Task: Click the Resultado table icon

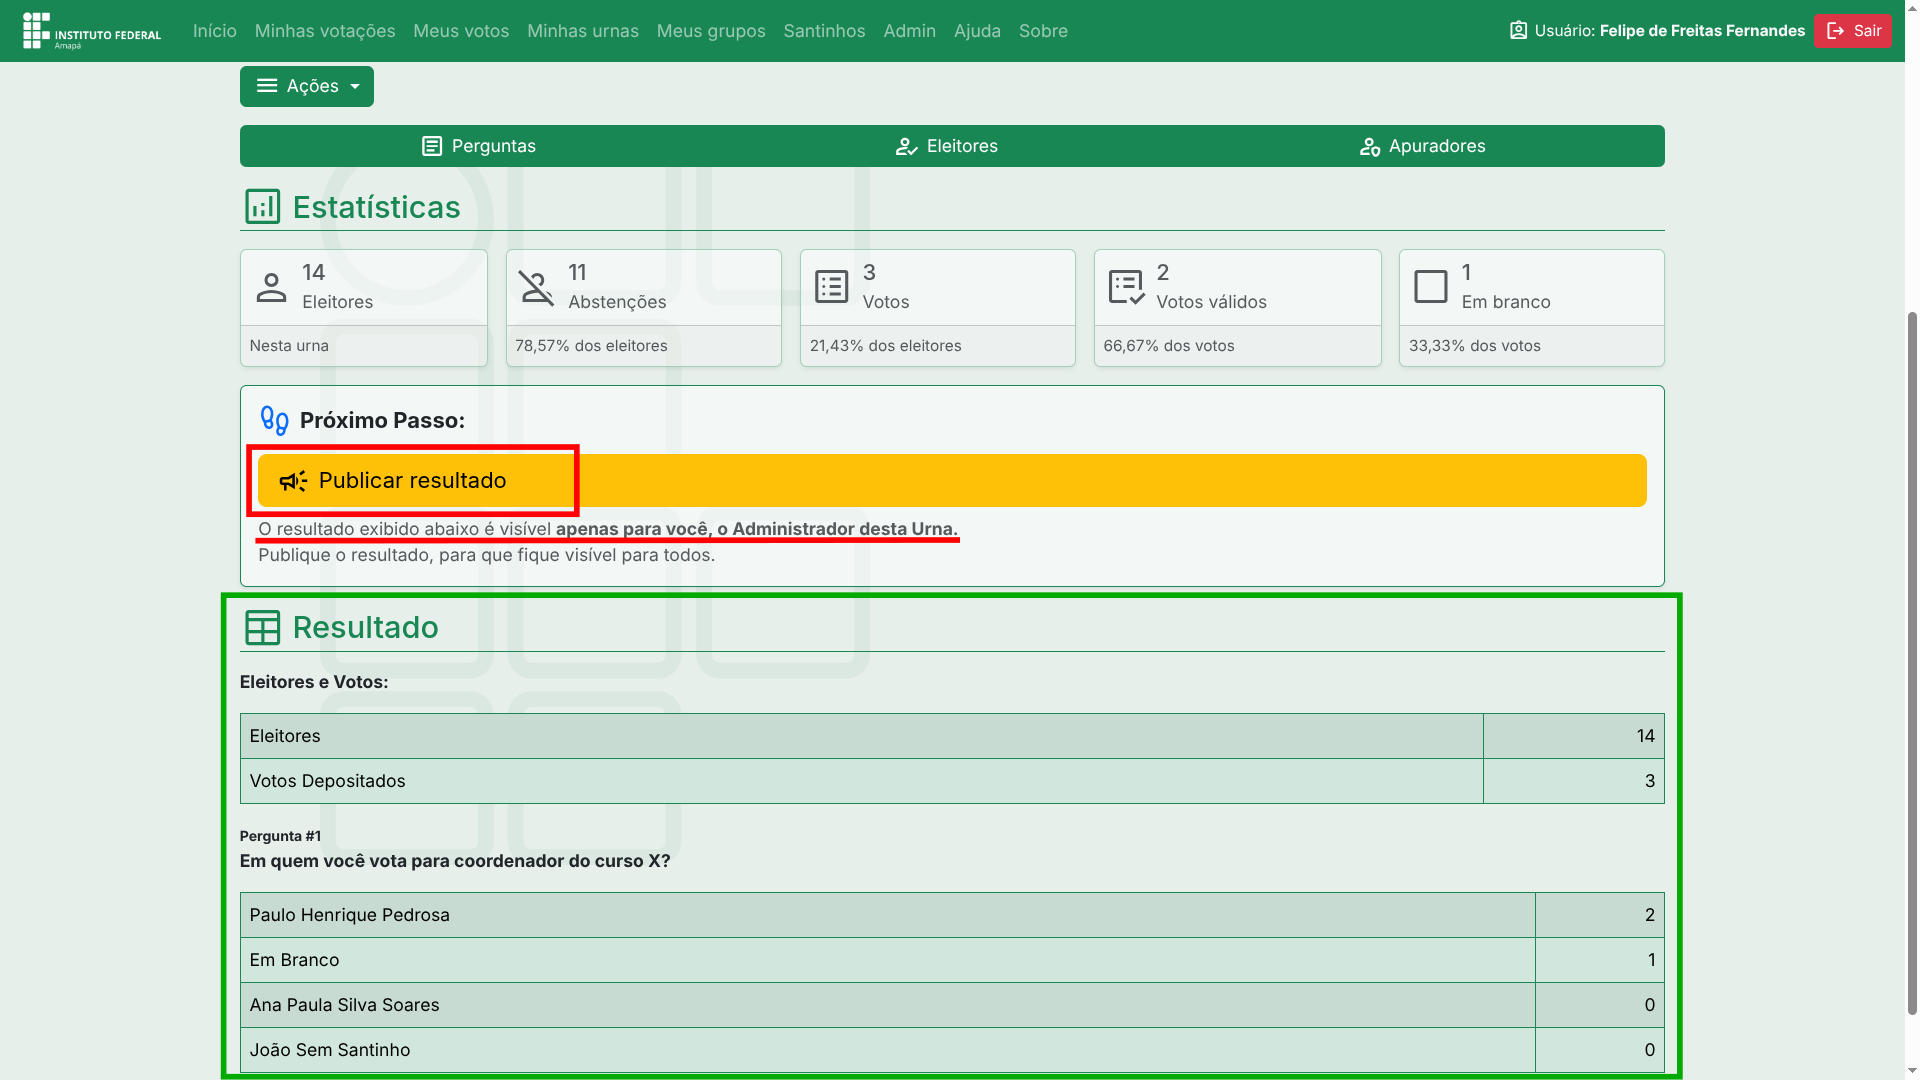Action: tap(262, 628)
